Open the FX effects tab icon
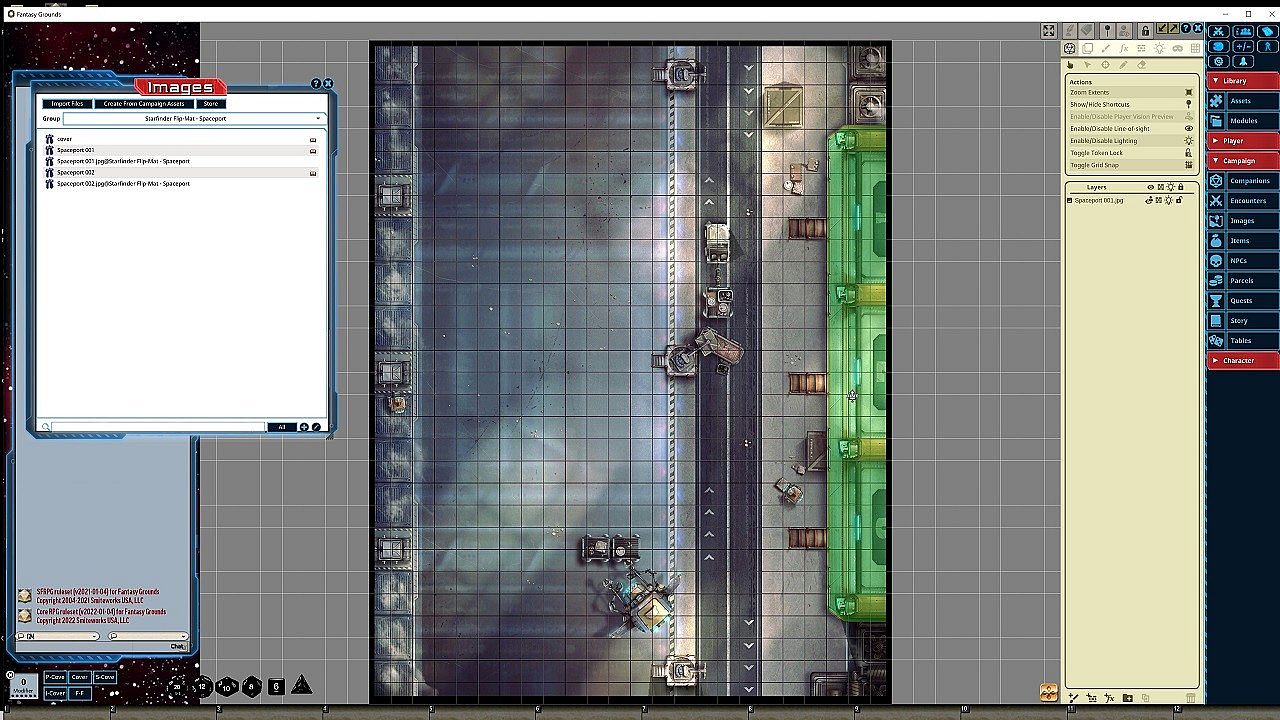Viewport: 1280px width, 720px height. click(x=1123, y=48)
